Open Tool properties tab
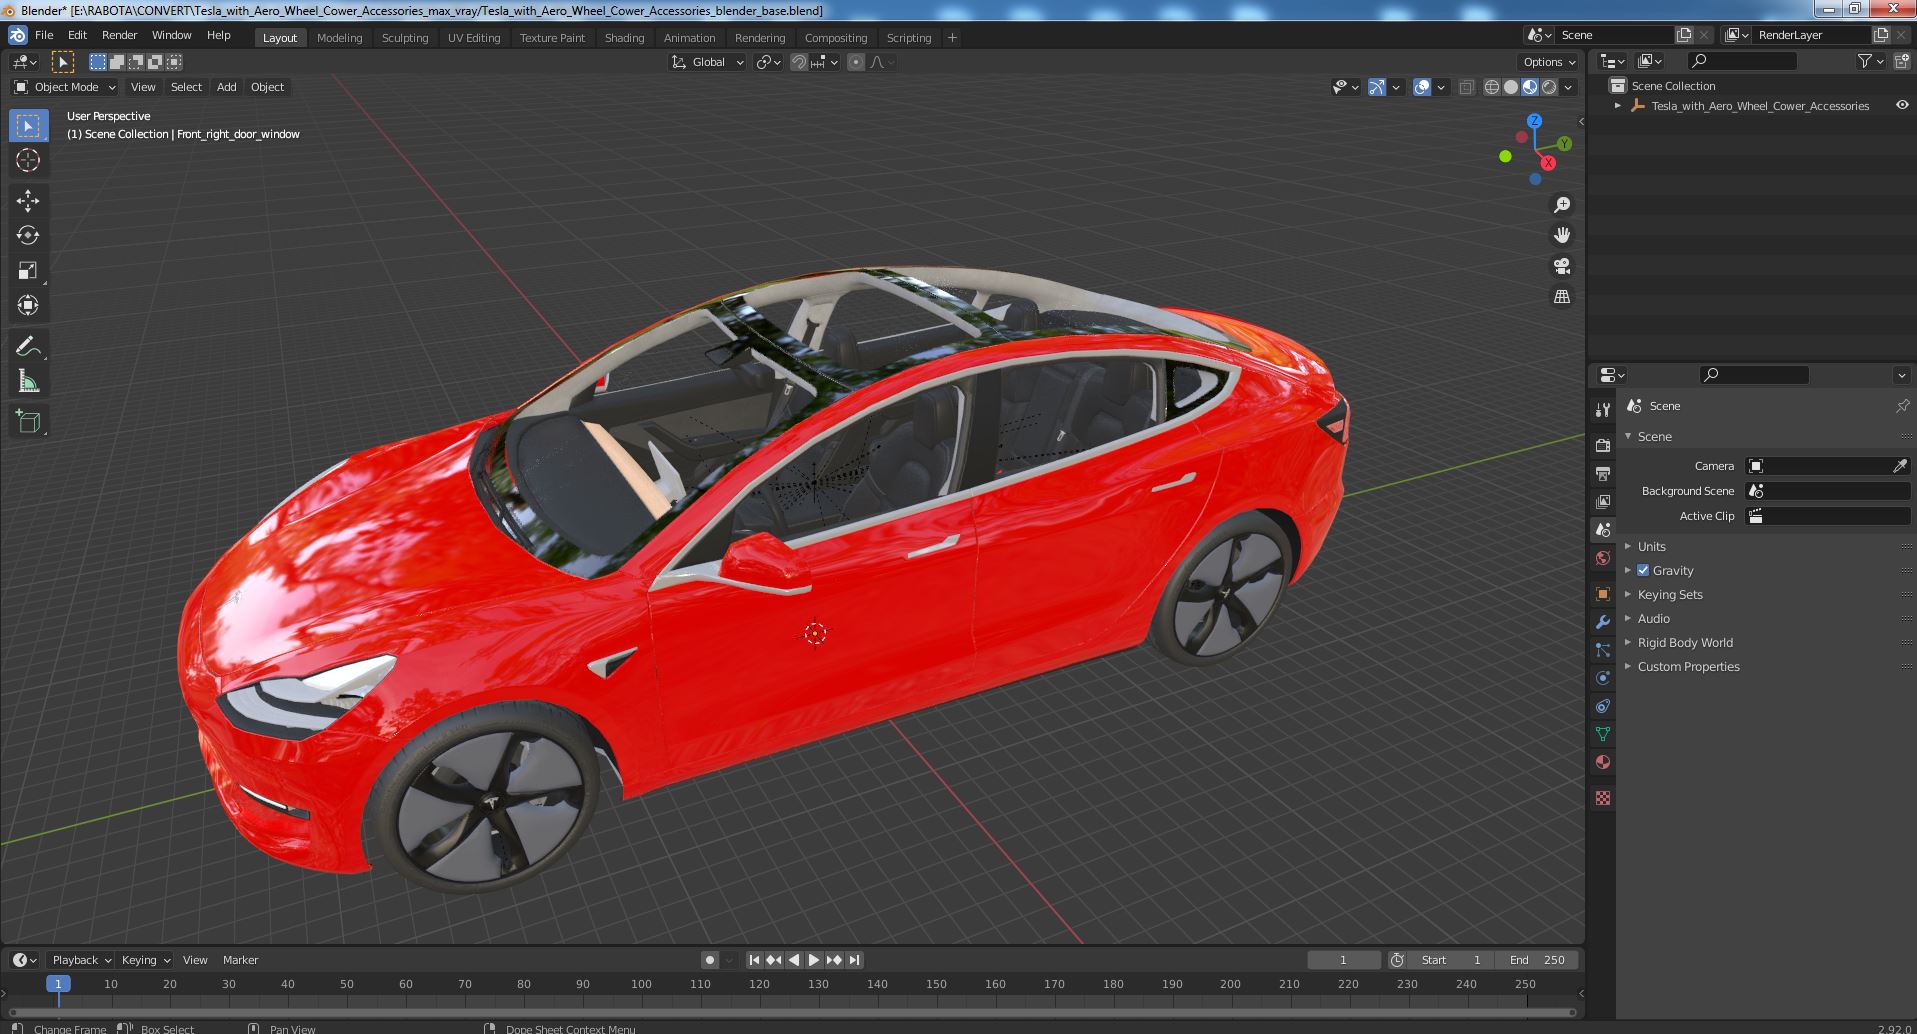The image size is (1917, 1034). coord(1603,410)
